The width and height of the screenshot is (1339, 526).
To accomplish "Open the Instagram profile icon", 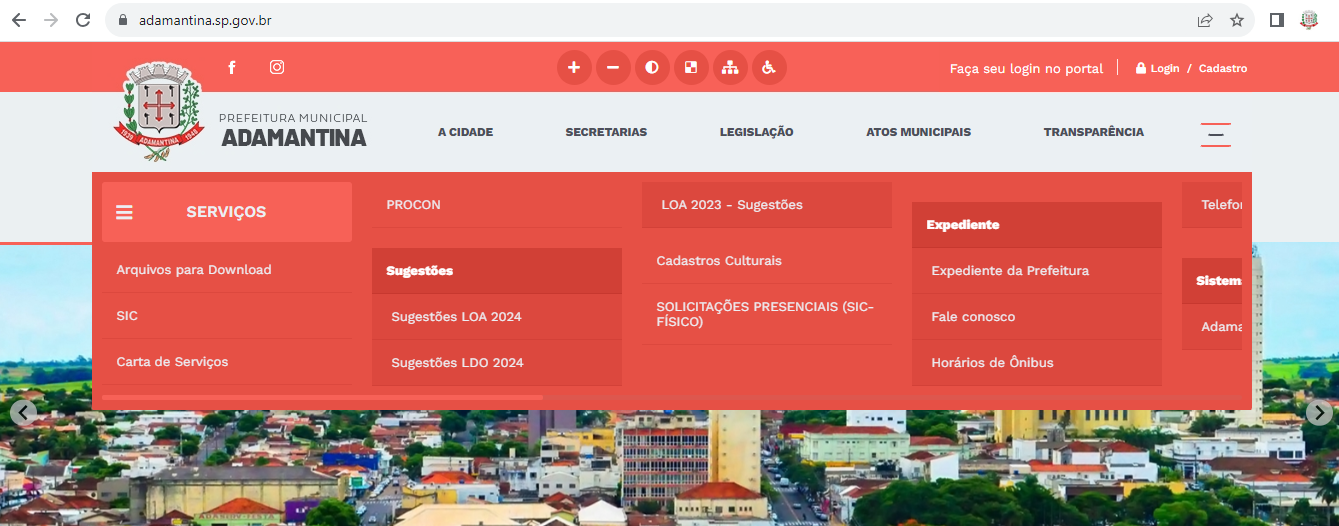I will pos(277,68).
